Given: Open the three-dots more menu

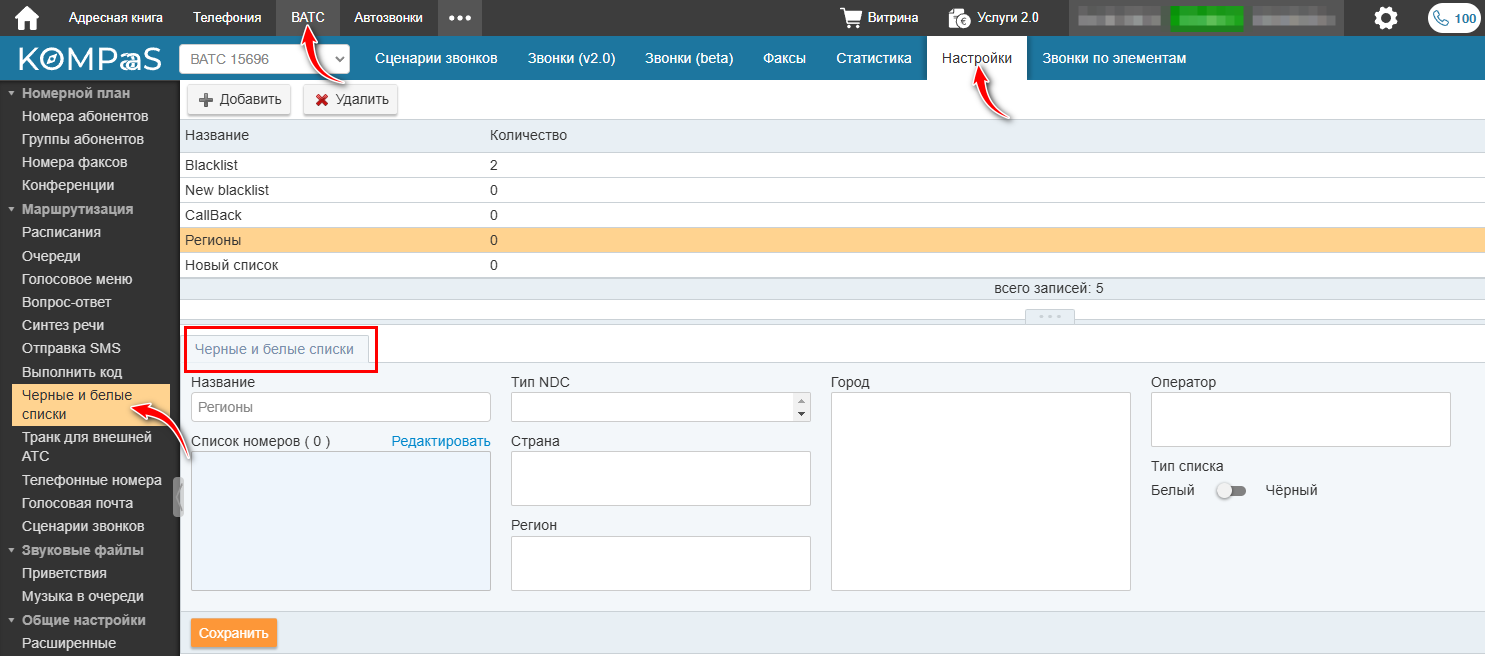Looking at the screenshot, I should 459,18.
